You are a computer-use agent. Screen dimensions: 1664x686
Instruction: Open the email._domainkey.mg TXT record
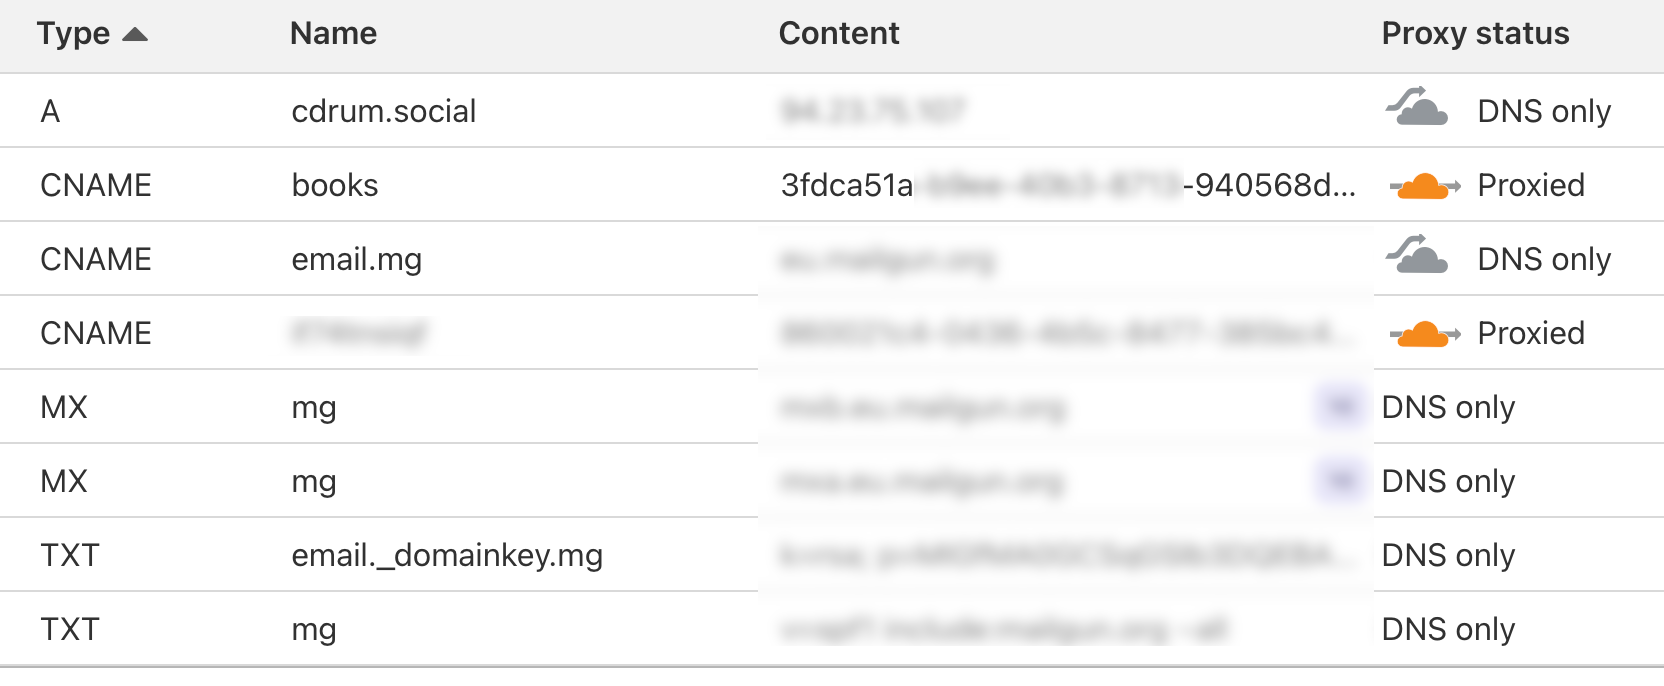tap(447, 555)
